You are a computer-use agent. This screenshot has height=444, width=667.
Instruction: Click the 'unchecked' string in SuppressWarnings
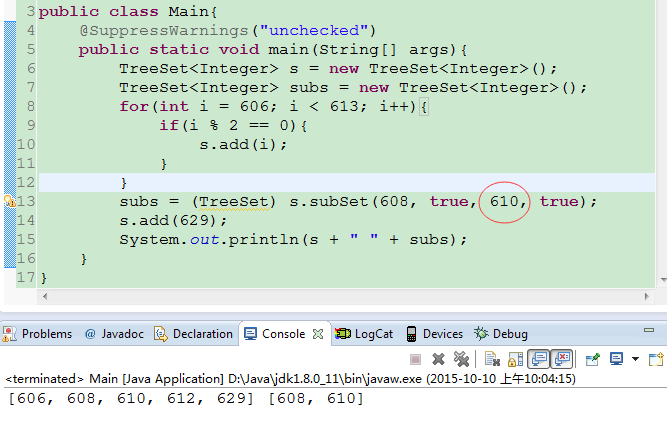pos(314,31)
